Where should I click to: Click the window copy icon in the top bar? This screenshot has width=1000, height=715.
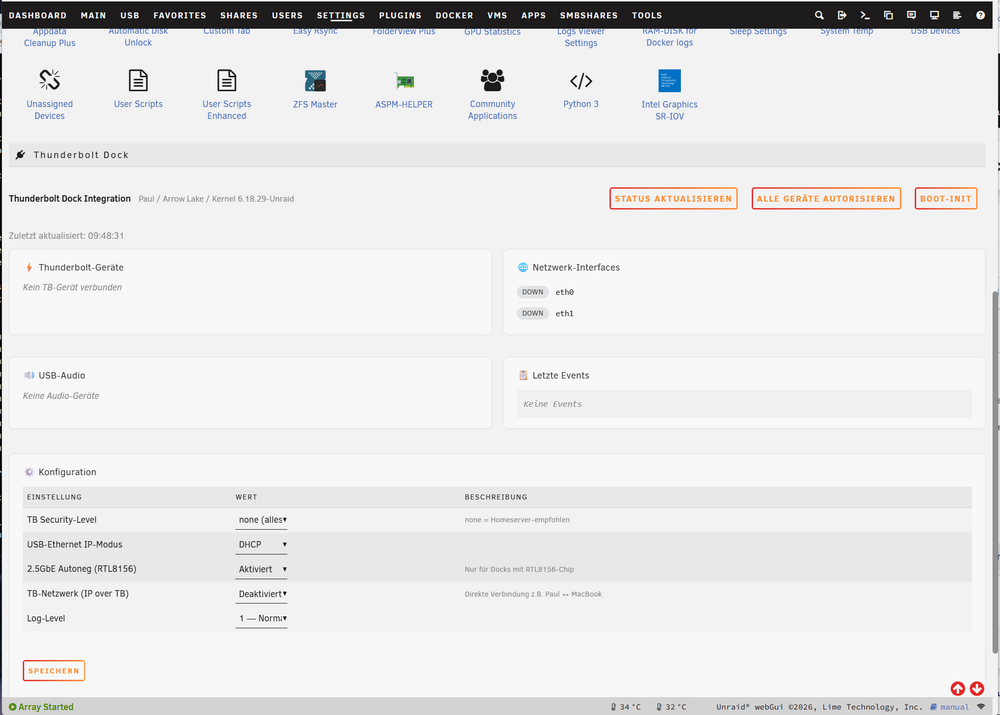click(x=888, y=15)
